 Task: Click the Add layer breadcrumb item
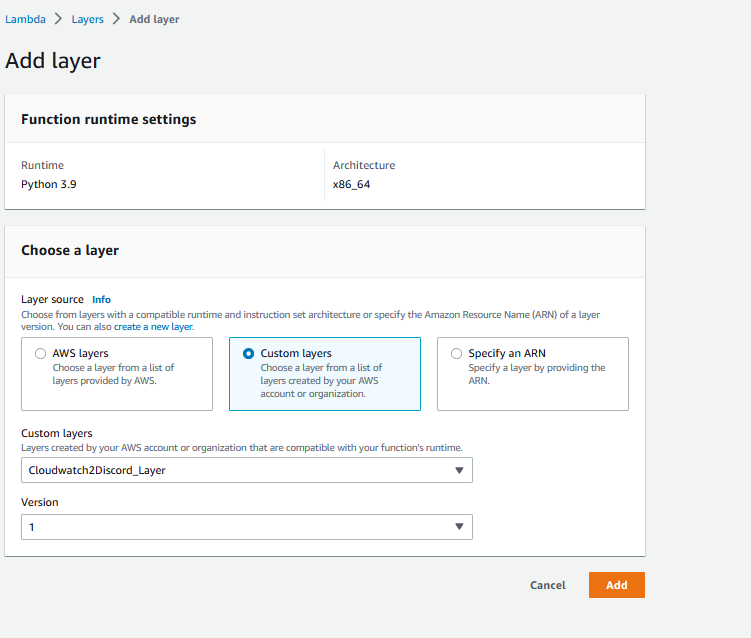153,19
